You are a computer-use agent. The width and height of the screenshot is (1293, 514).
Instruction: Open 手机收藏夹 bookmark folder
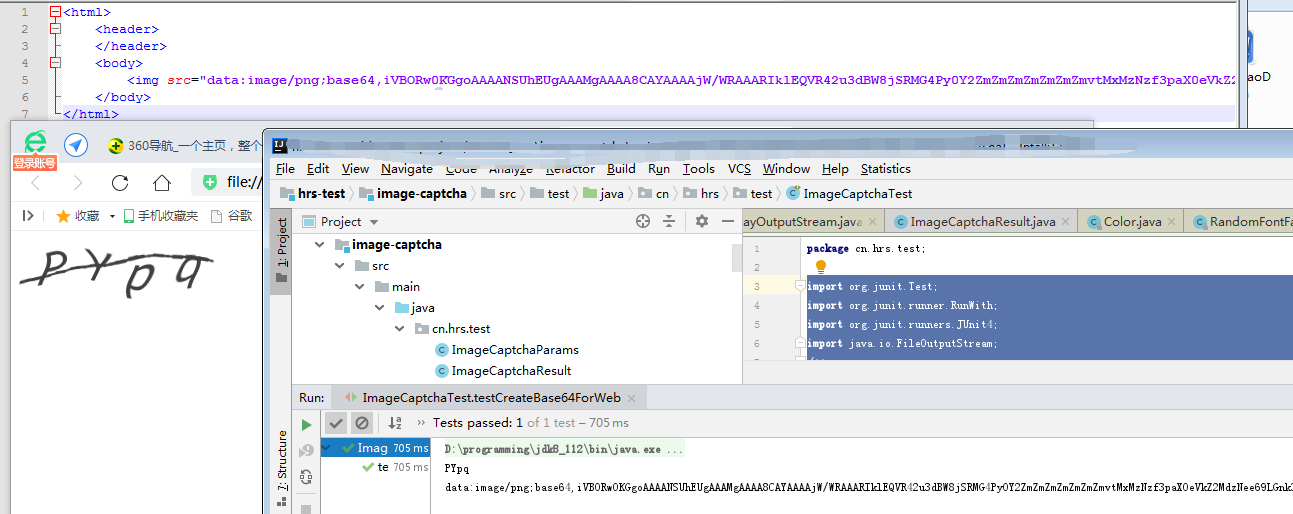coord(160,215)
